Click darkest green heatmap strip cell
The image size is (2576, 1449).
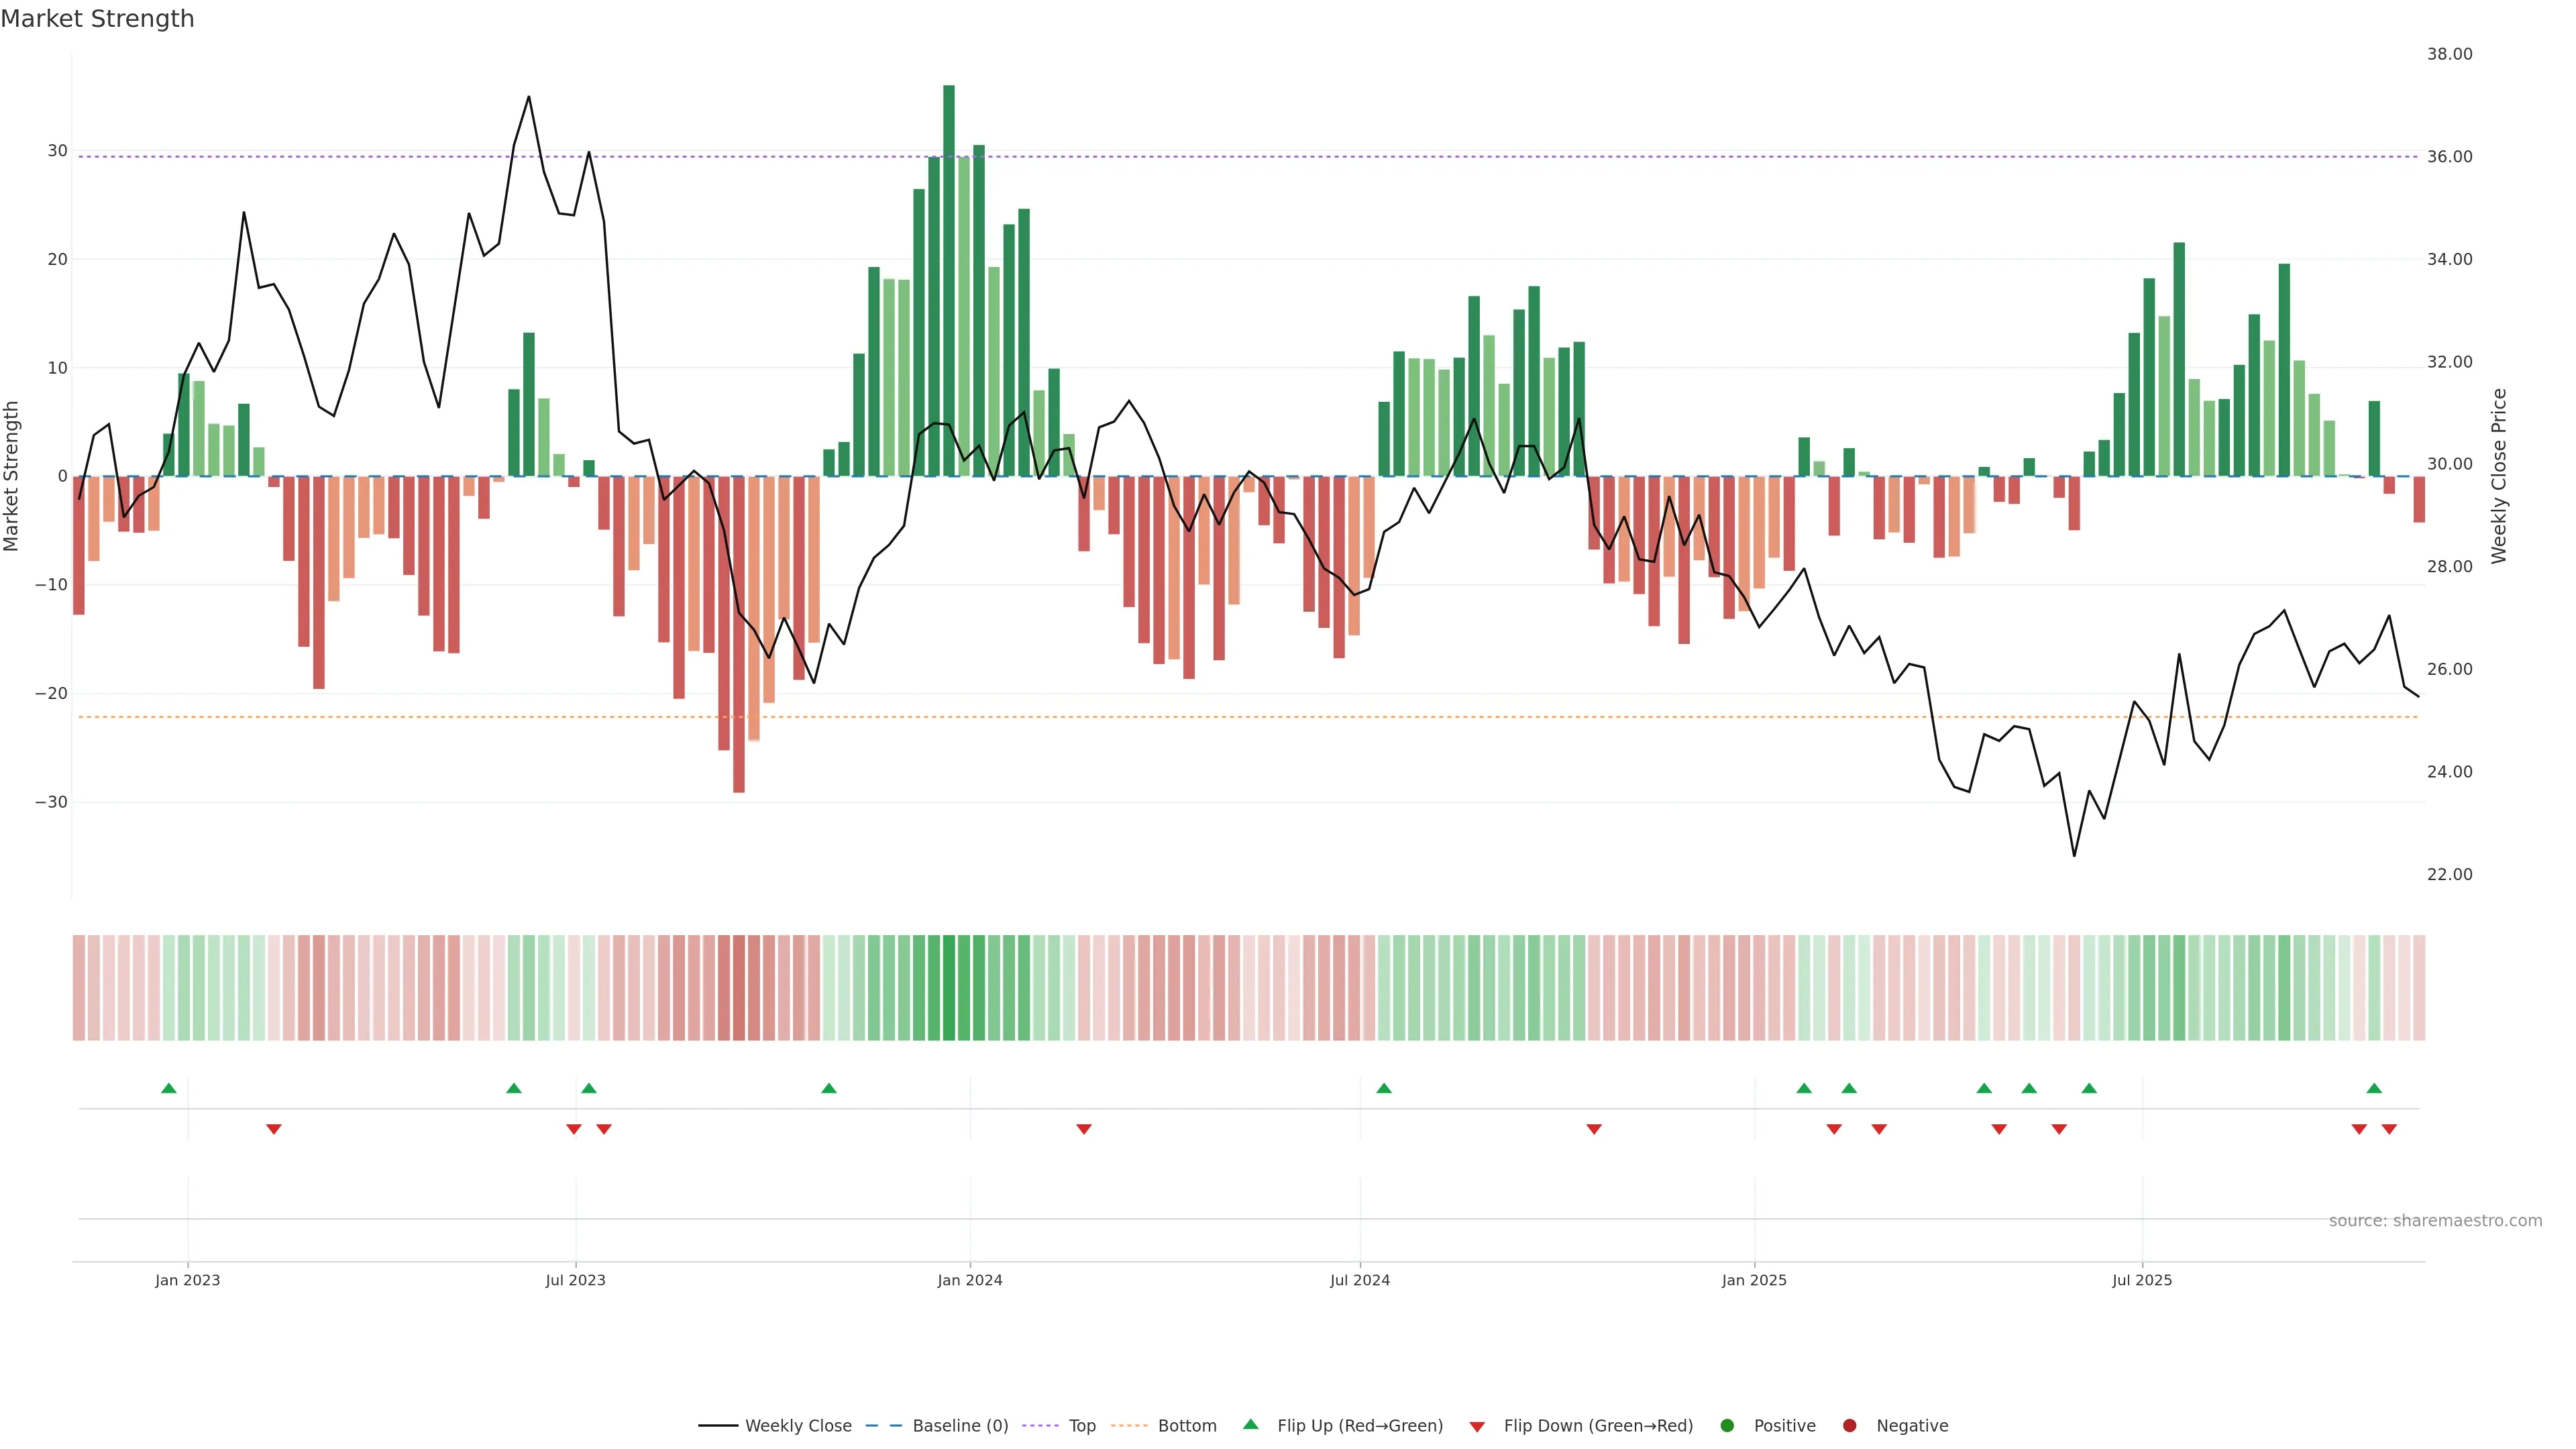point(949,987)
